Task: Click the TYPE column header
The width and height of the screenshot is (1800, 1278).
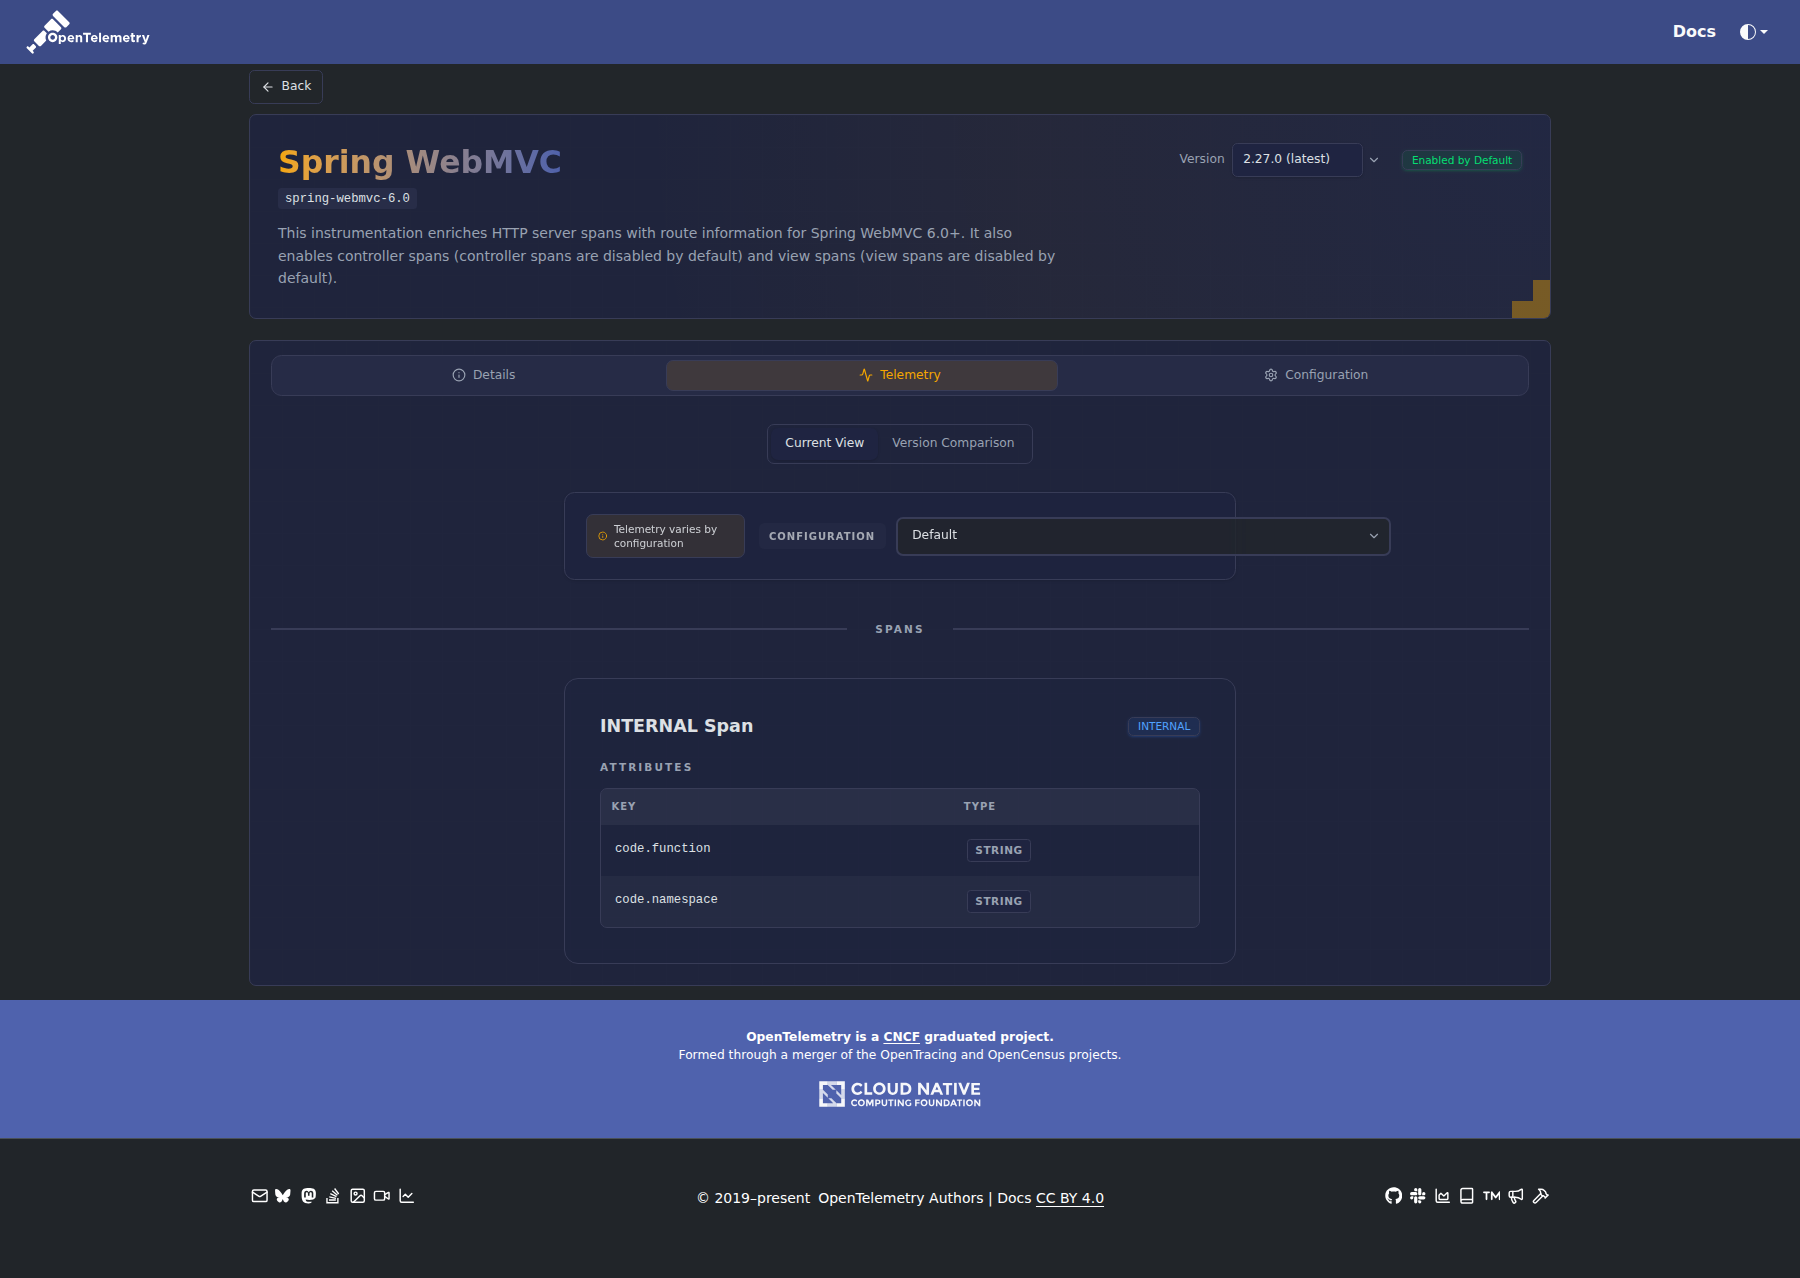Action: tap(979, 807)
